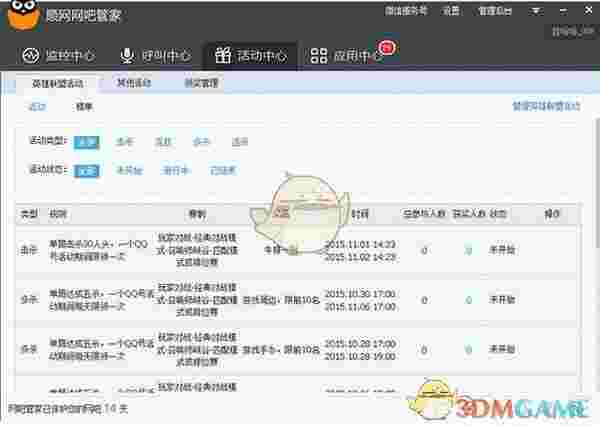Select 全部 in the 活动类型 filter
600x427 pixels.
click(x=87, y=142)
